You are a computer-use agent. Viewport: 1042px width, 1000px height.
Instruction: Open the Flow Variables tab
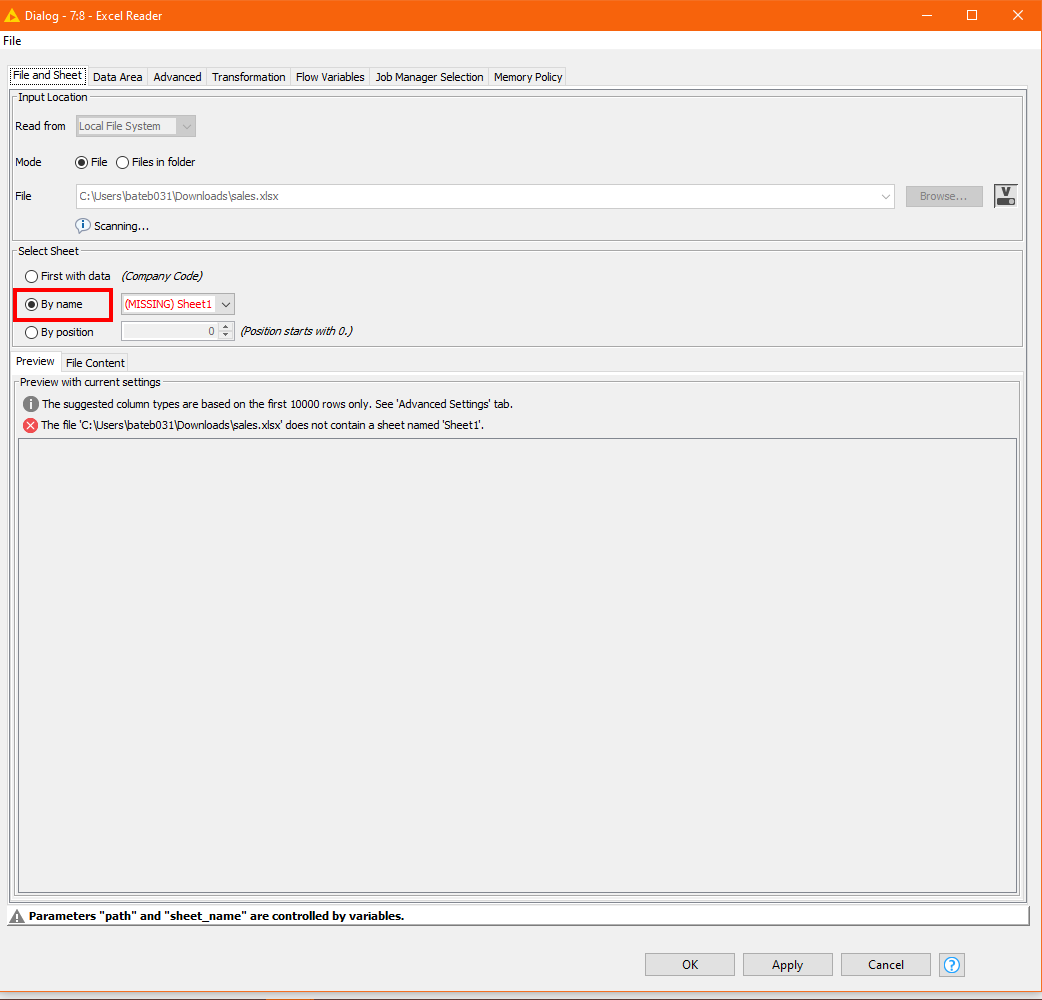(x=330, y=77)
